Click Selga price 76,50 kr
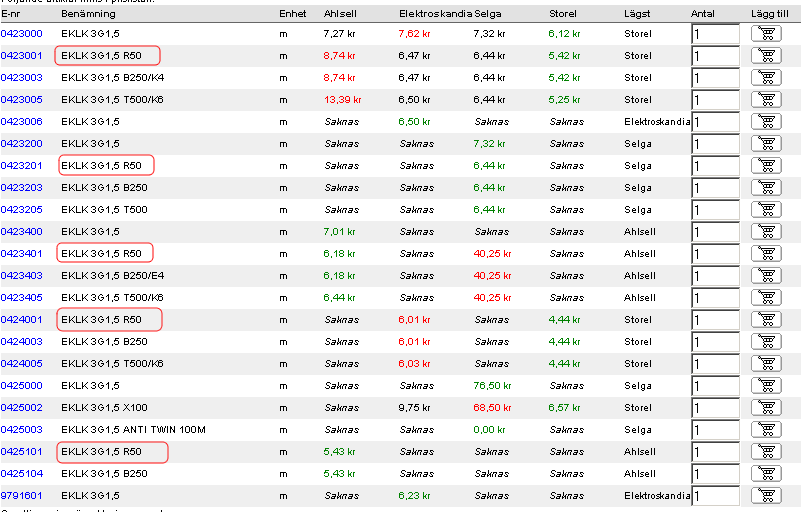Image resolution: width=807 pixels, height=512 pixels. point(492,386)
